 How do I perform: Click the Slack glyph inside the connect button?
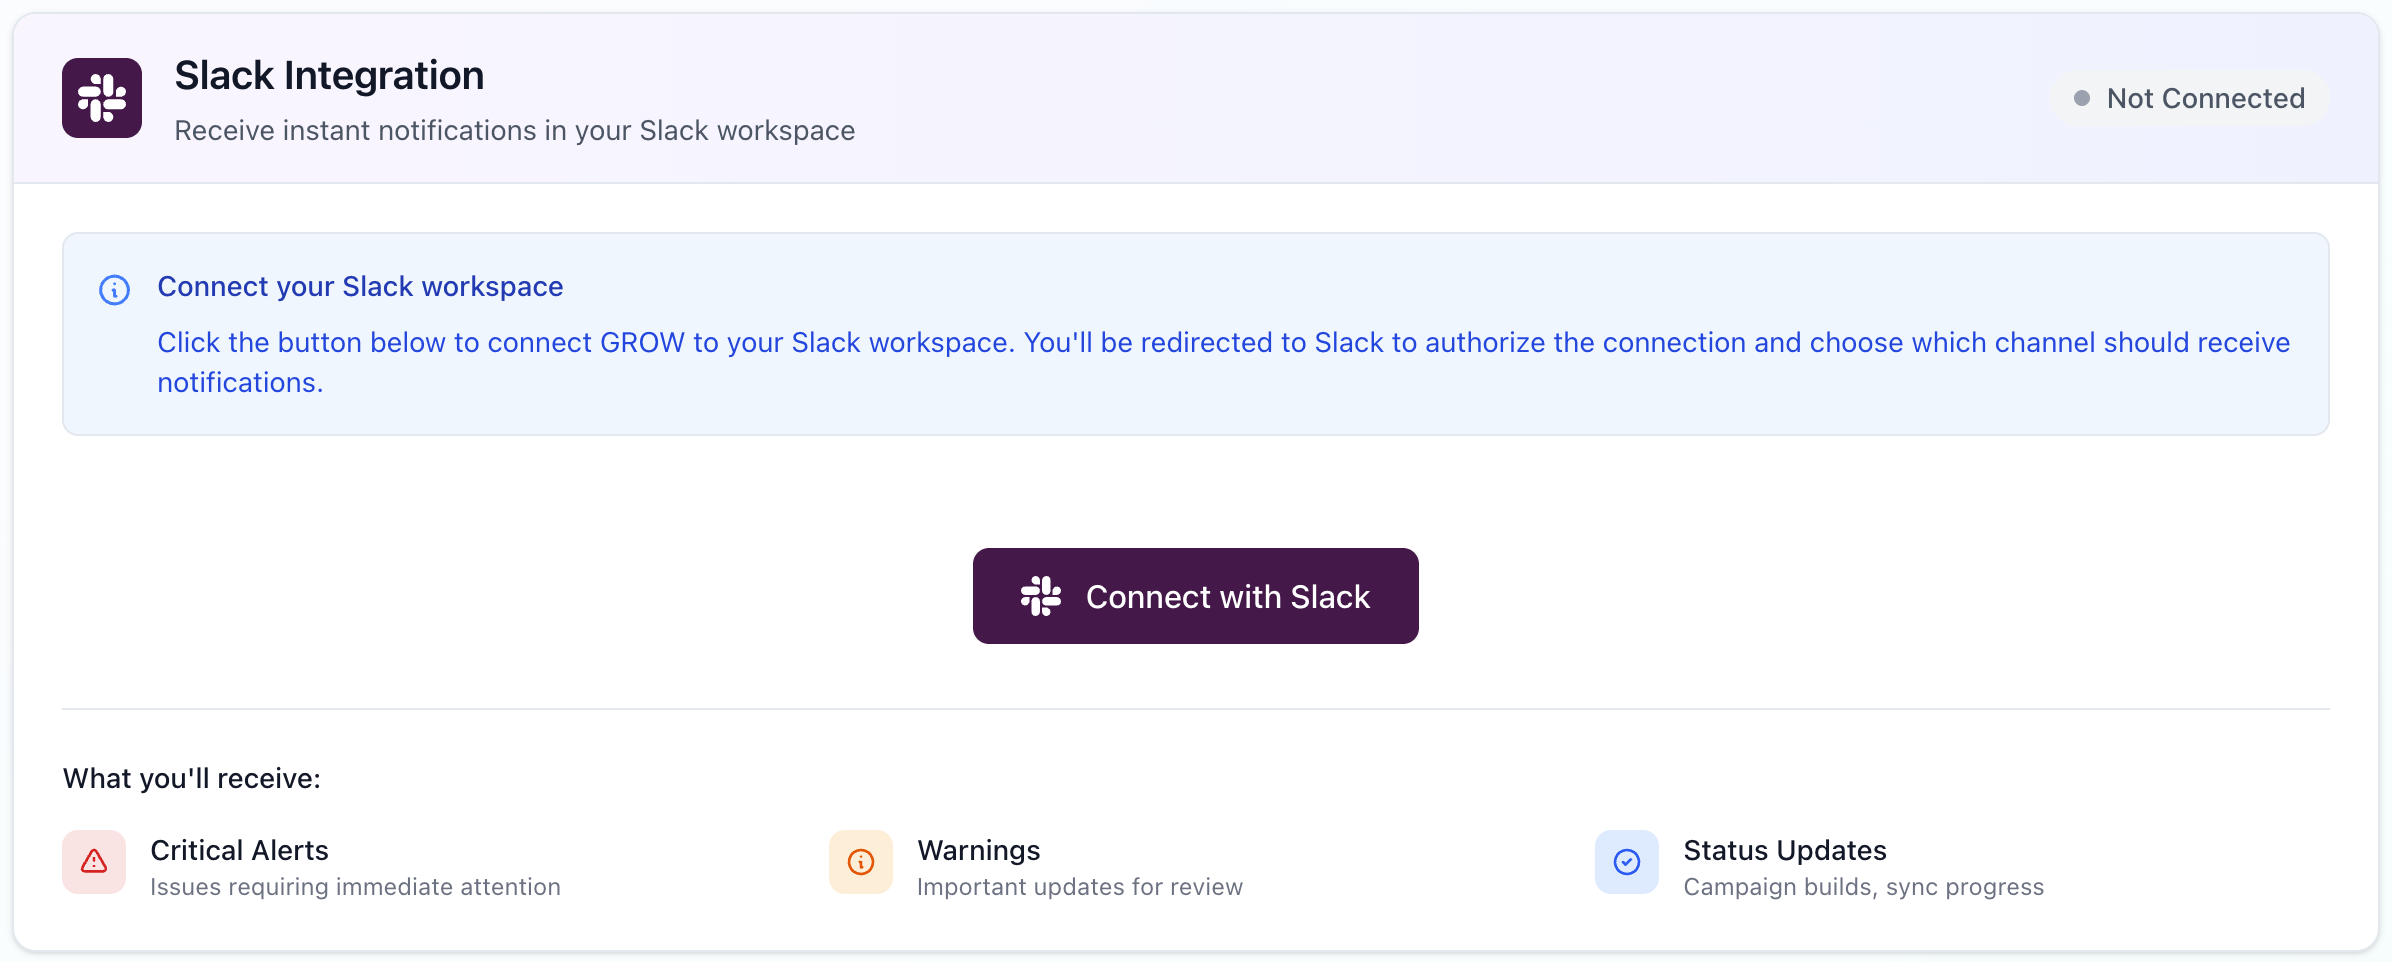[x=1040, y=595]
